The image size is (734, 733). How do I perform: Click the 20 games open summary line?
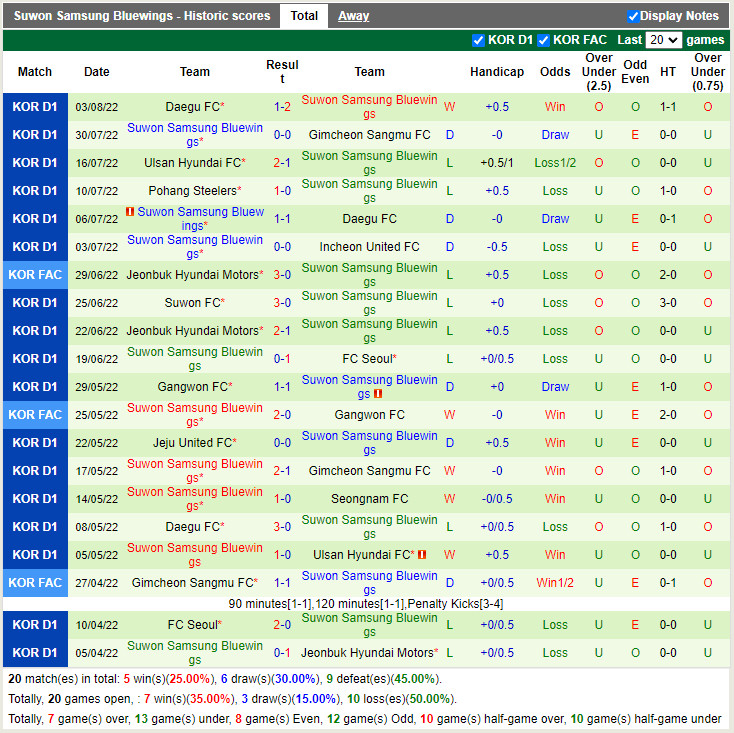(x=232, y=699)
